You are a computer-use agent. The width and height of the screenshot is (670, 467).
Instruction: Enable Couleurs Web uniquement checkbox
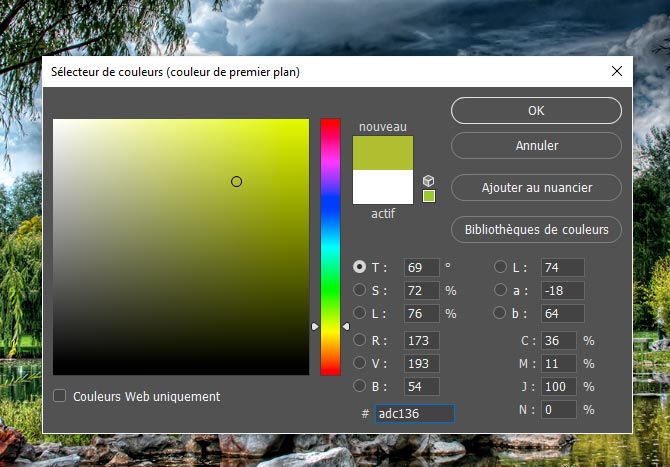coord(60,396)
